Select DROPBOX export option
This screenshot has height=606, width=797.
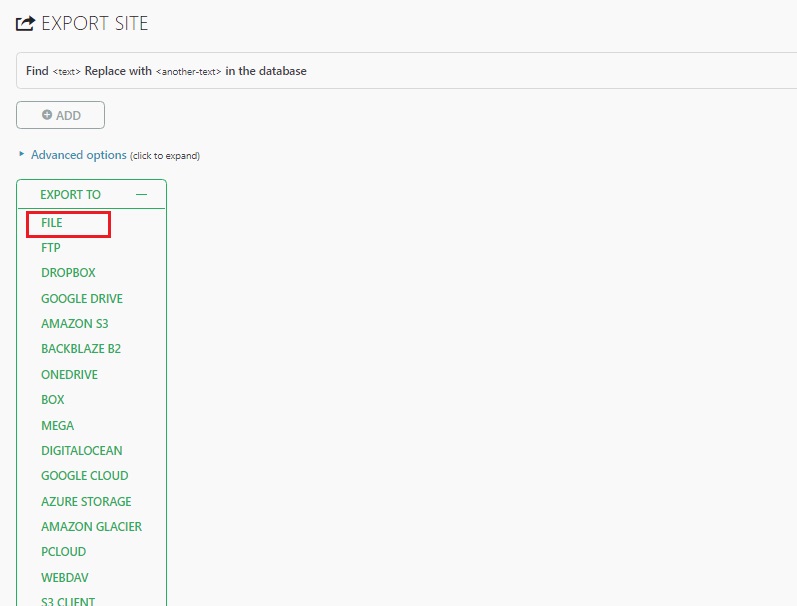point(68,272)
